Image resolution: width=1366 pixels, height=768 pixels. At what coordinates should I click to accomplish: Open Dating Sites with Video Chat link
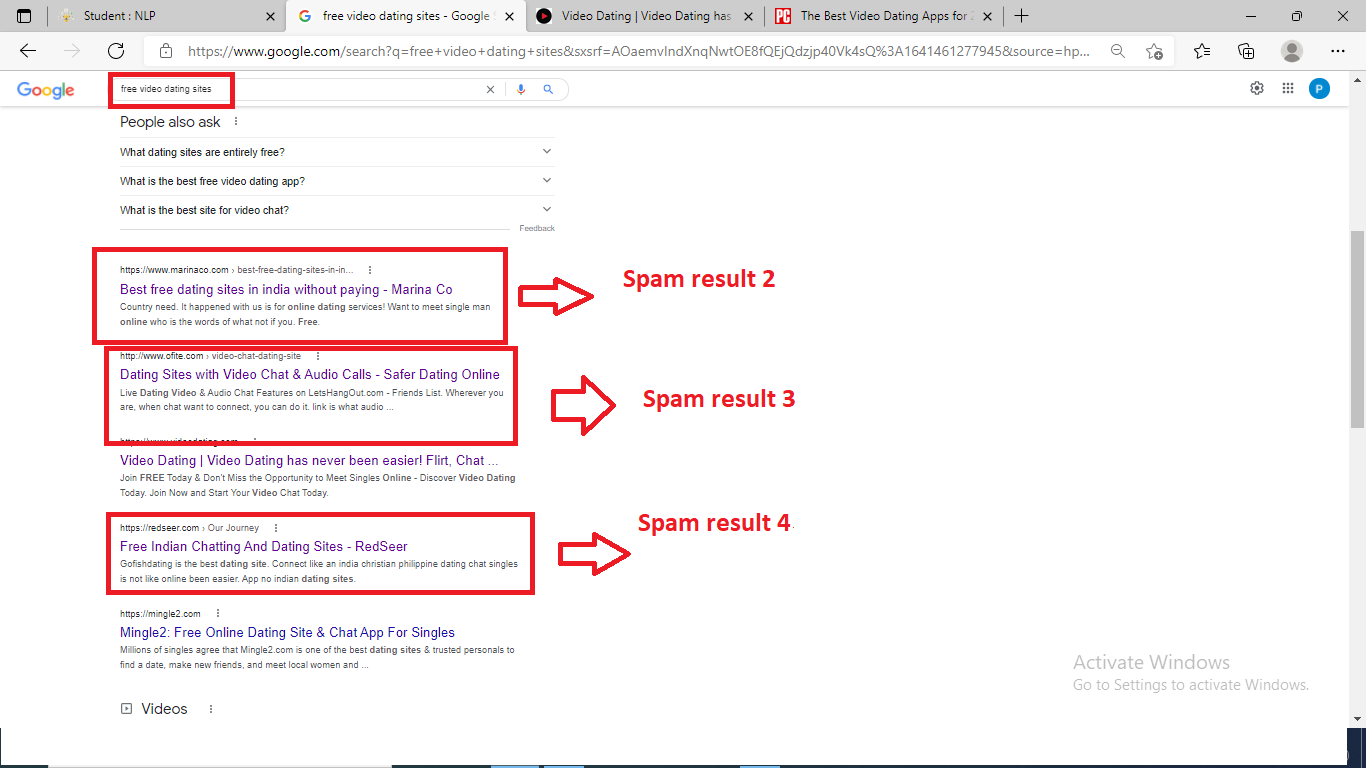click(310, 375)
